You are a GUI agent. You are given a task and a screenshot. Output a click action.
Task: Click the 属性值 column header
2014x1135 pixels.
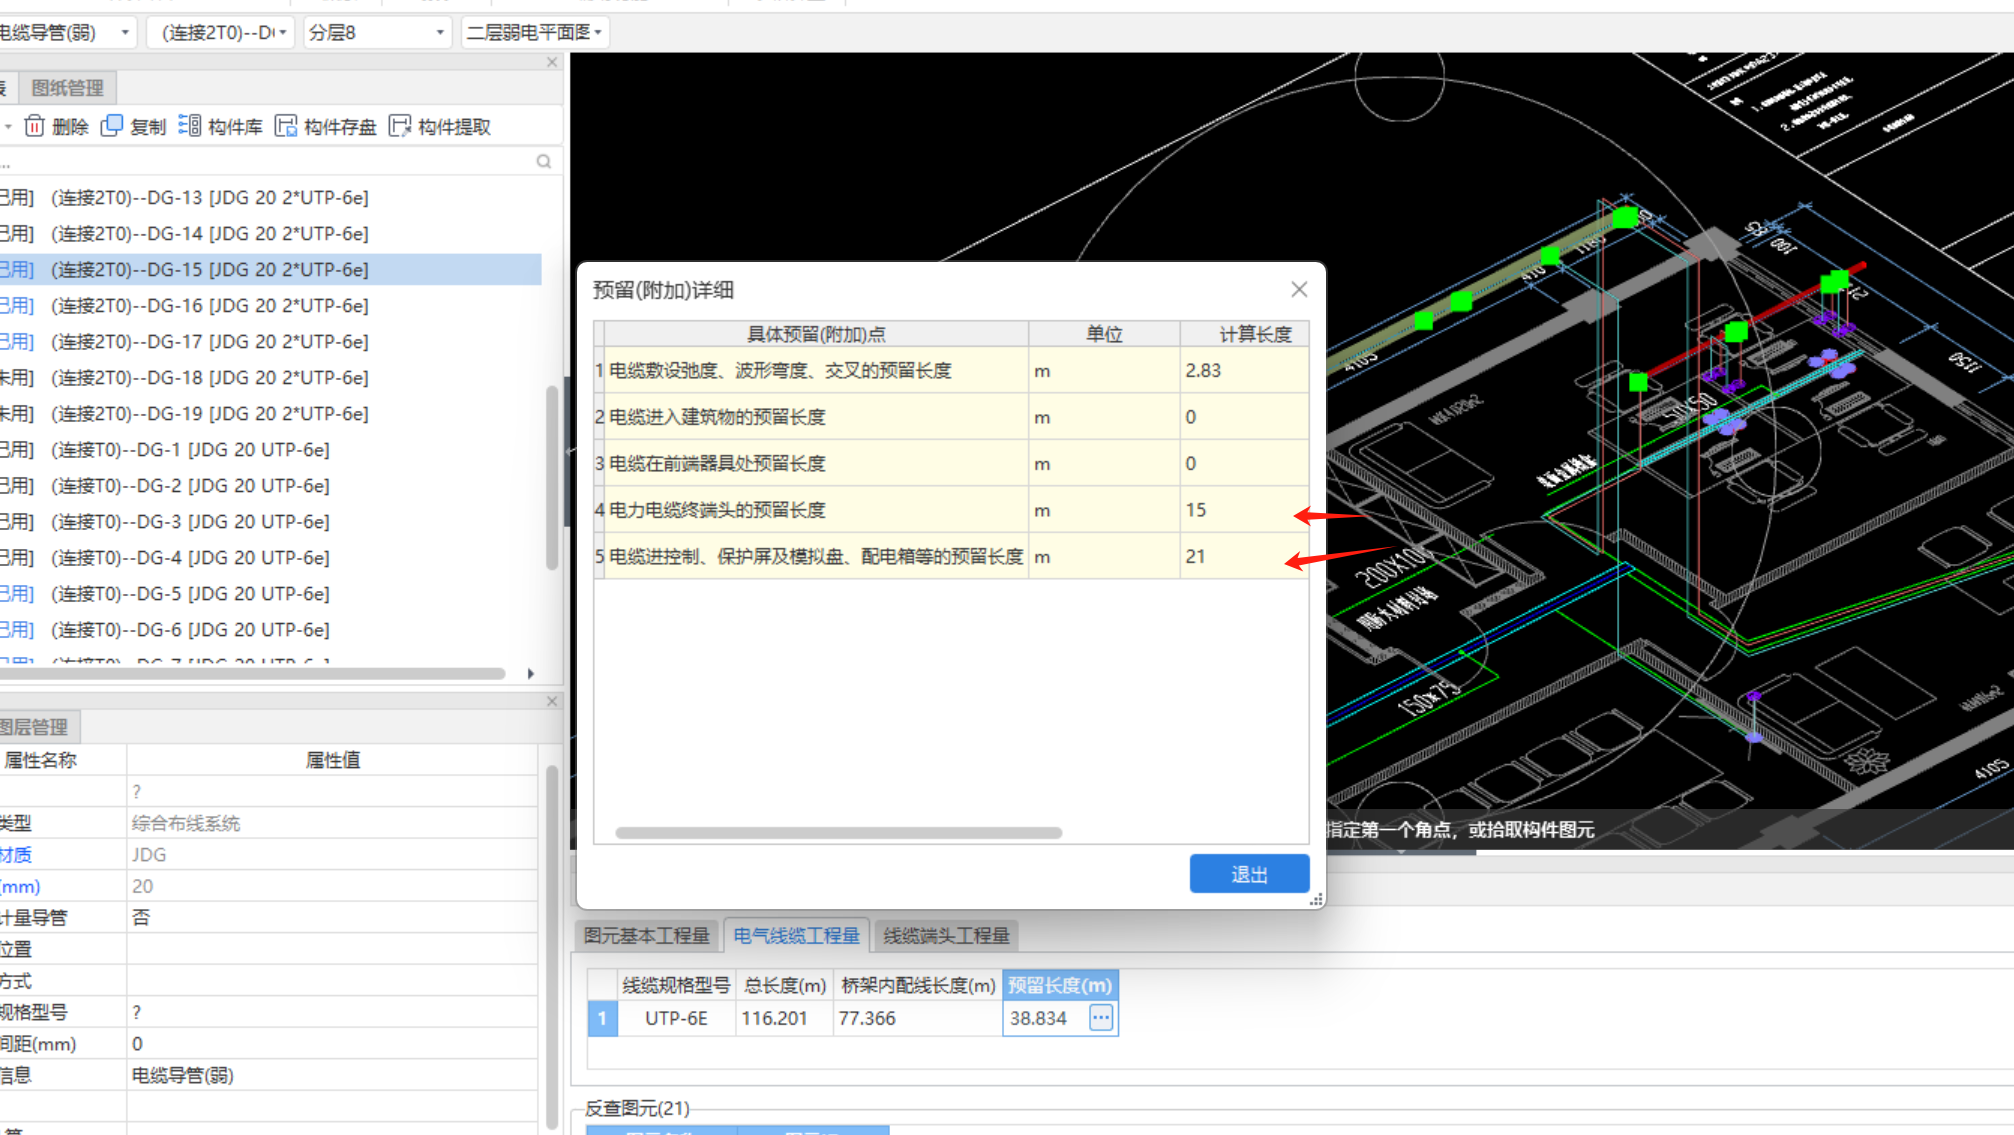click(x=332, y=760)
